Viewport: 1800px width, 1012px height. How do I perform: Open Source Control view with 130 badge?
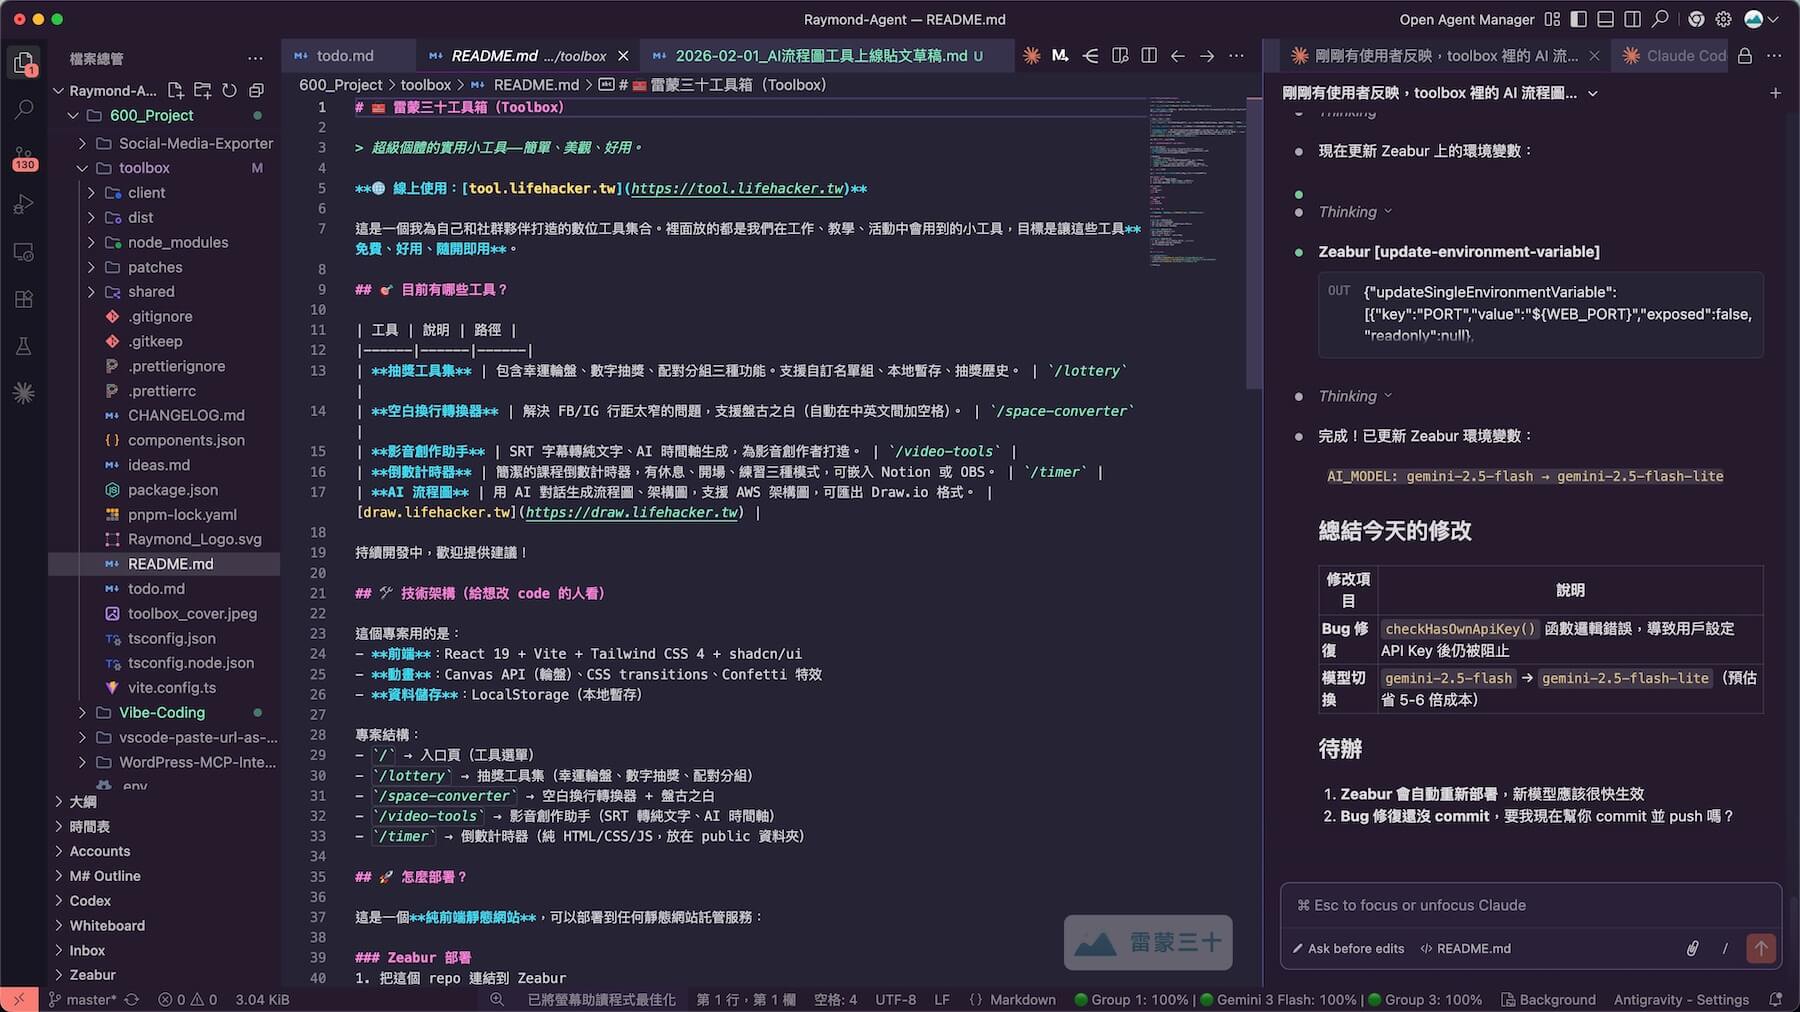tap(24, 157)
